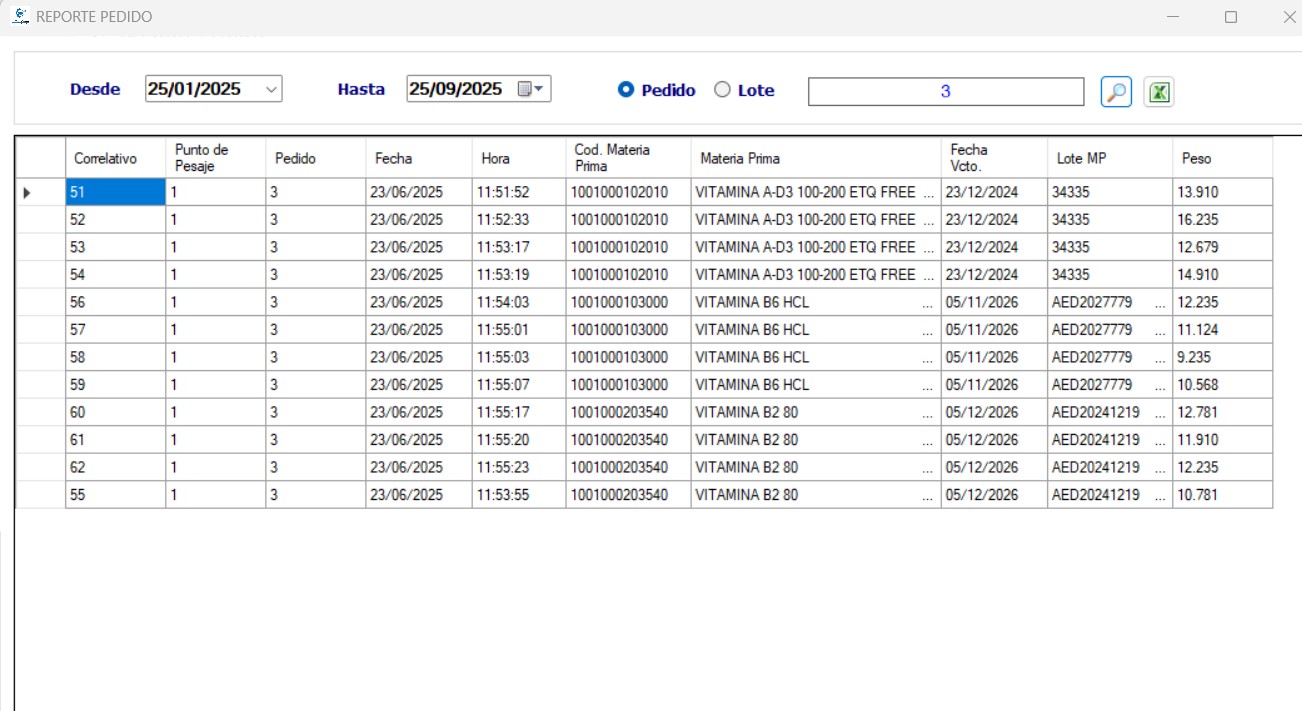Select the Pedido radio button
Image resolution: width=1302 pixels, height=711 pixels.
[x=626, y=90]
